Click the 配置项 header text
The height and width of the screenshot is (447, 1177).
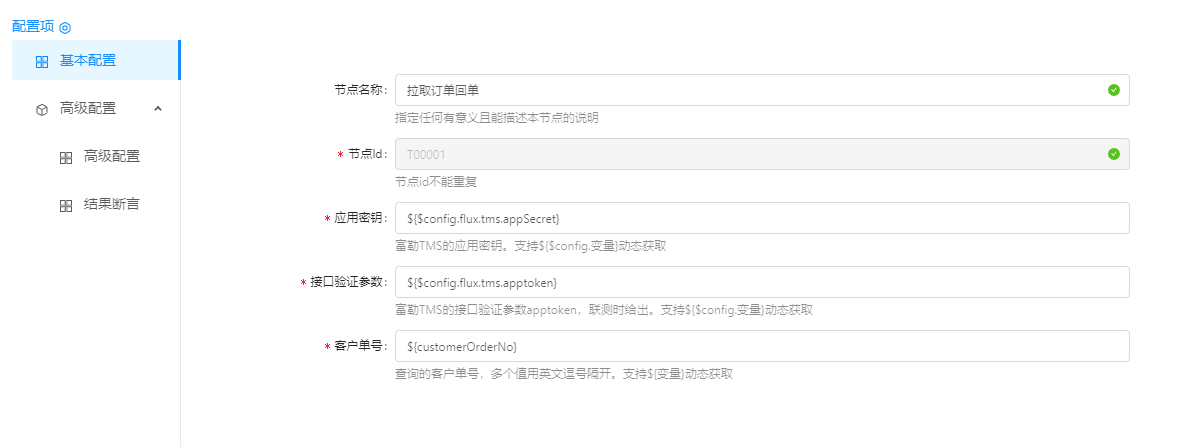tap(33, 27)
